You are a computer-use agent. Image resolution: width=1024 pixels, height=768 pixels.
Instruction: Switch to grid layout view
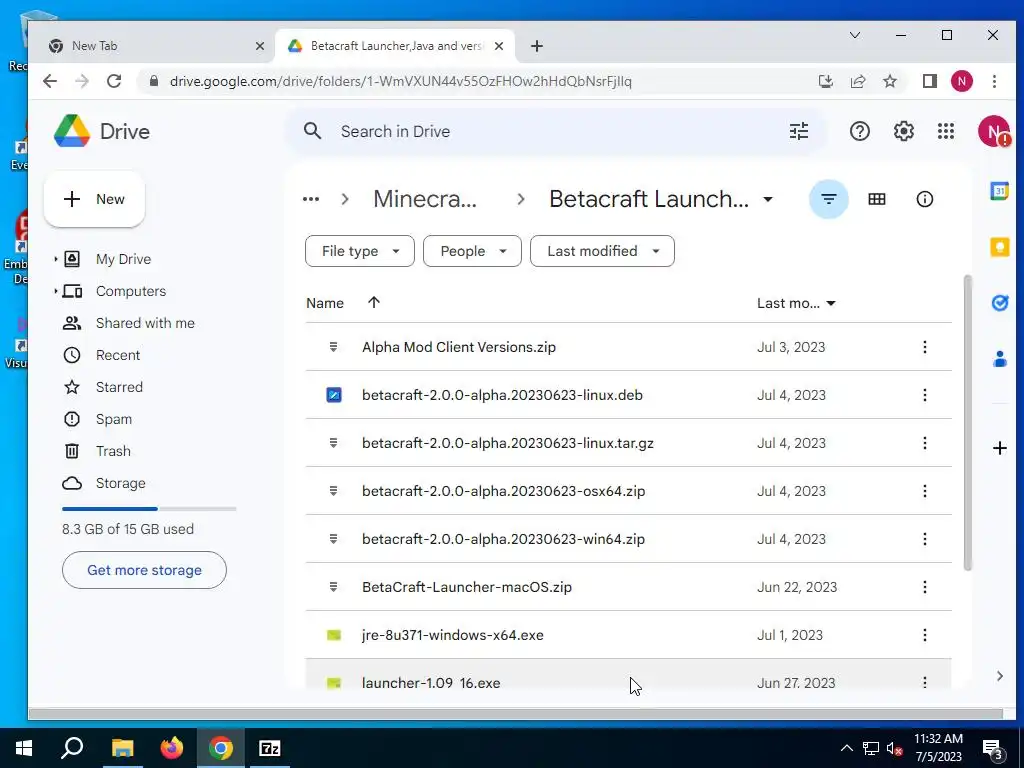876,199
